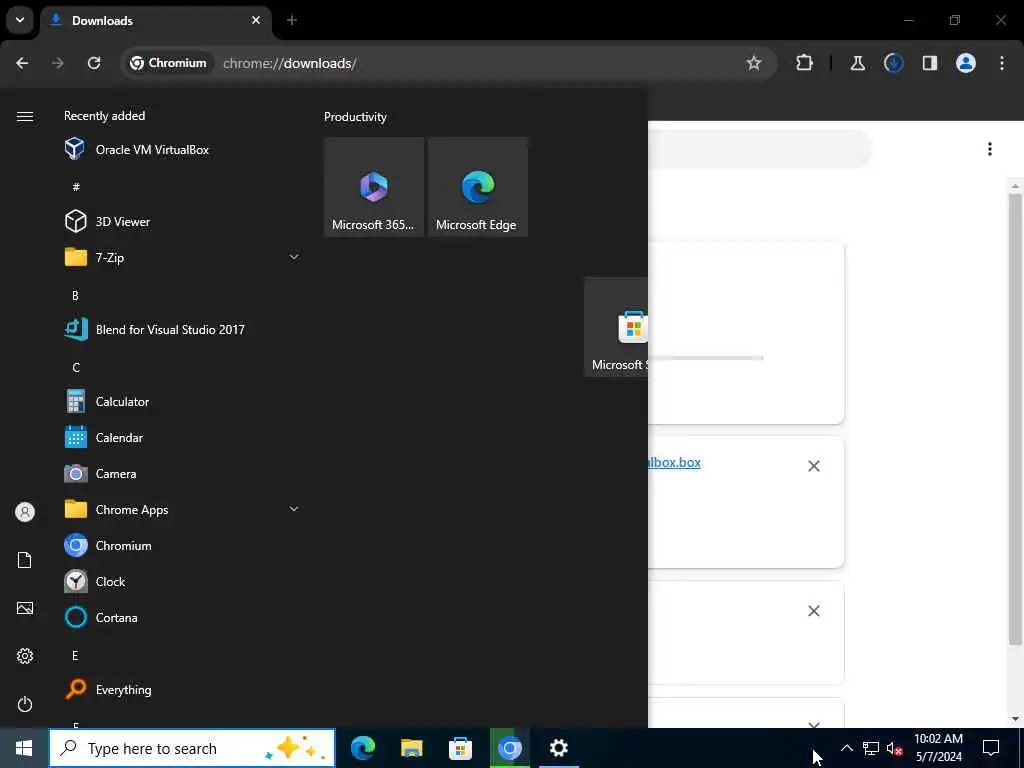Image resolution: width=1024 pixels, height=768 pixels.
Task: Launch the Clock app
Action: tap(183, 581)
